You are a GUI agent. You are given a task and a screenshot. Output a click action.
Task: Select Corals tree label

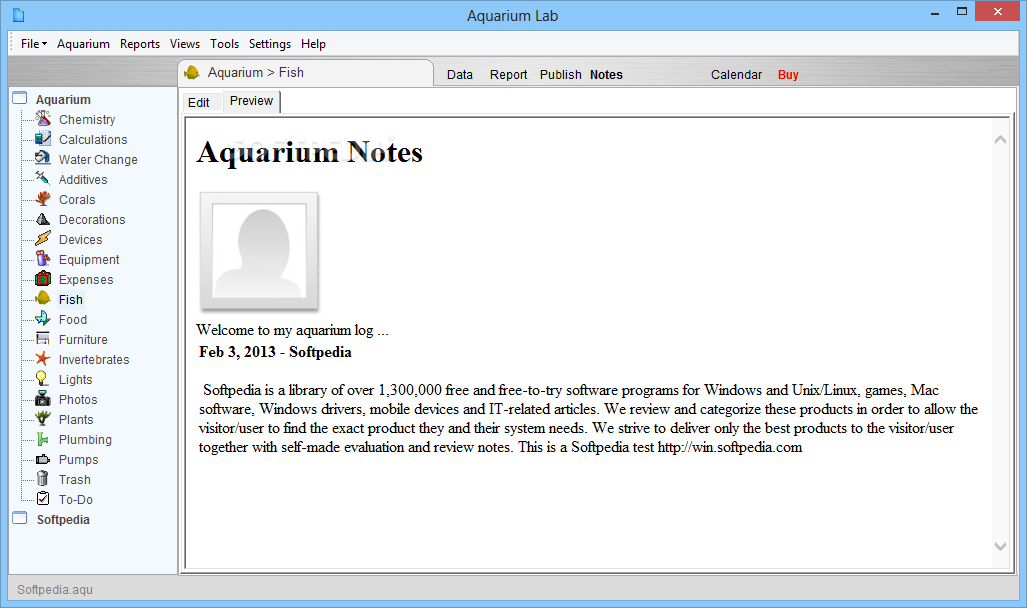point(77,200)
